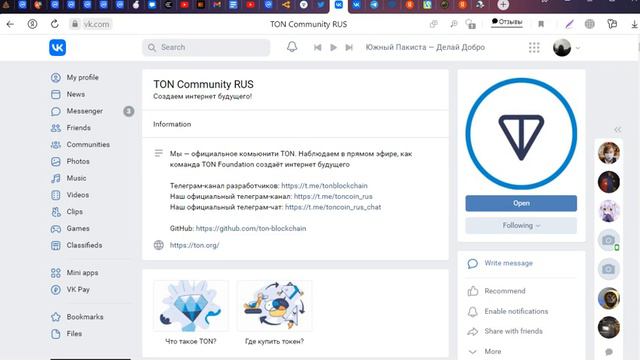Open the chat bubble icon at bottom right
640x360 pixels.
click(609, 351)
